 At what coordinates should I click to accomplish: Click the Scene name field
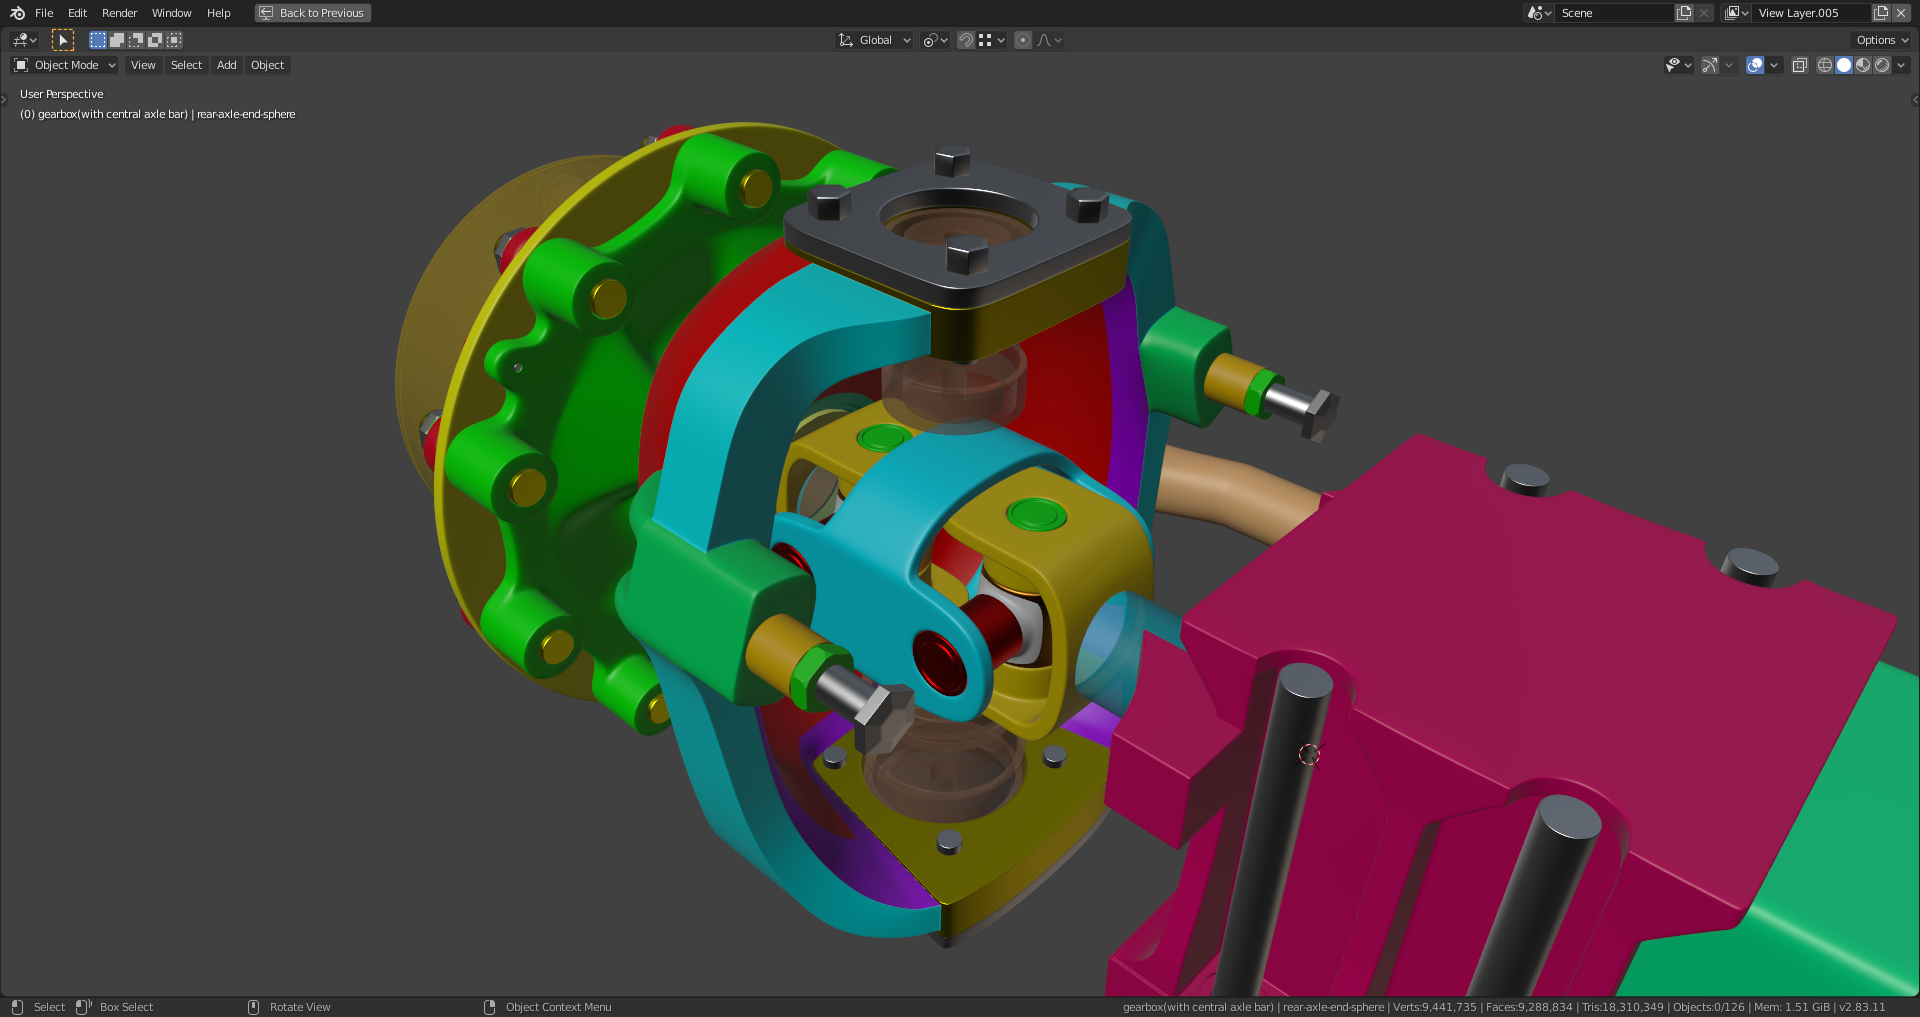pyautogui.click(x=1615, y=13)
